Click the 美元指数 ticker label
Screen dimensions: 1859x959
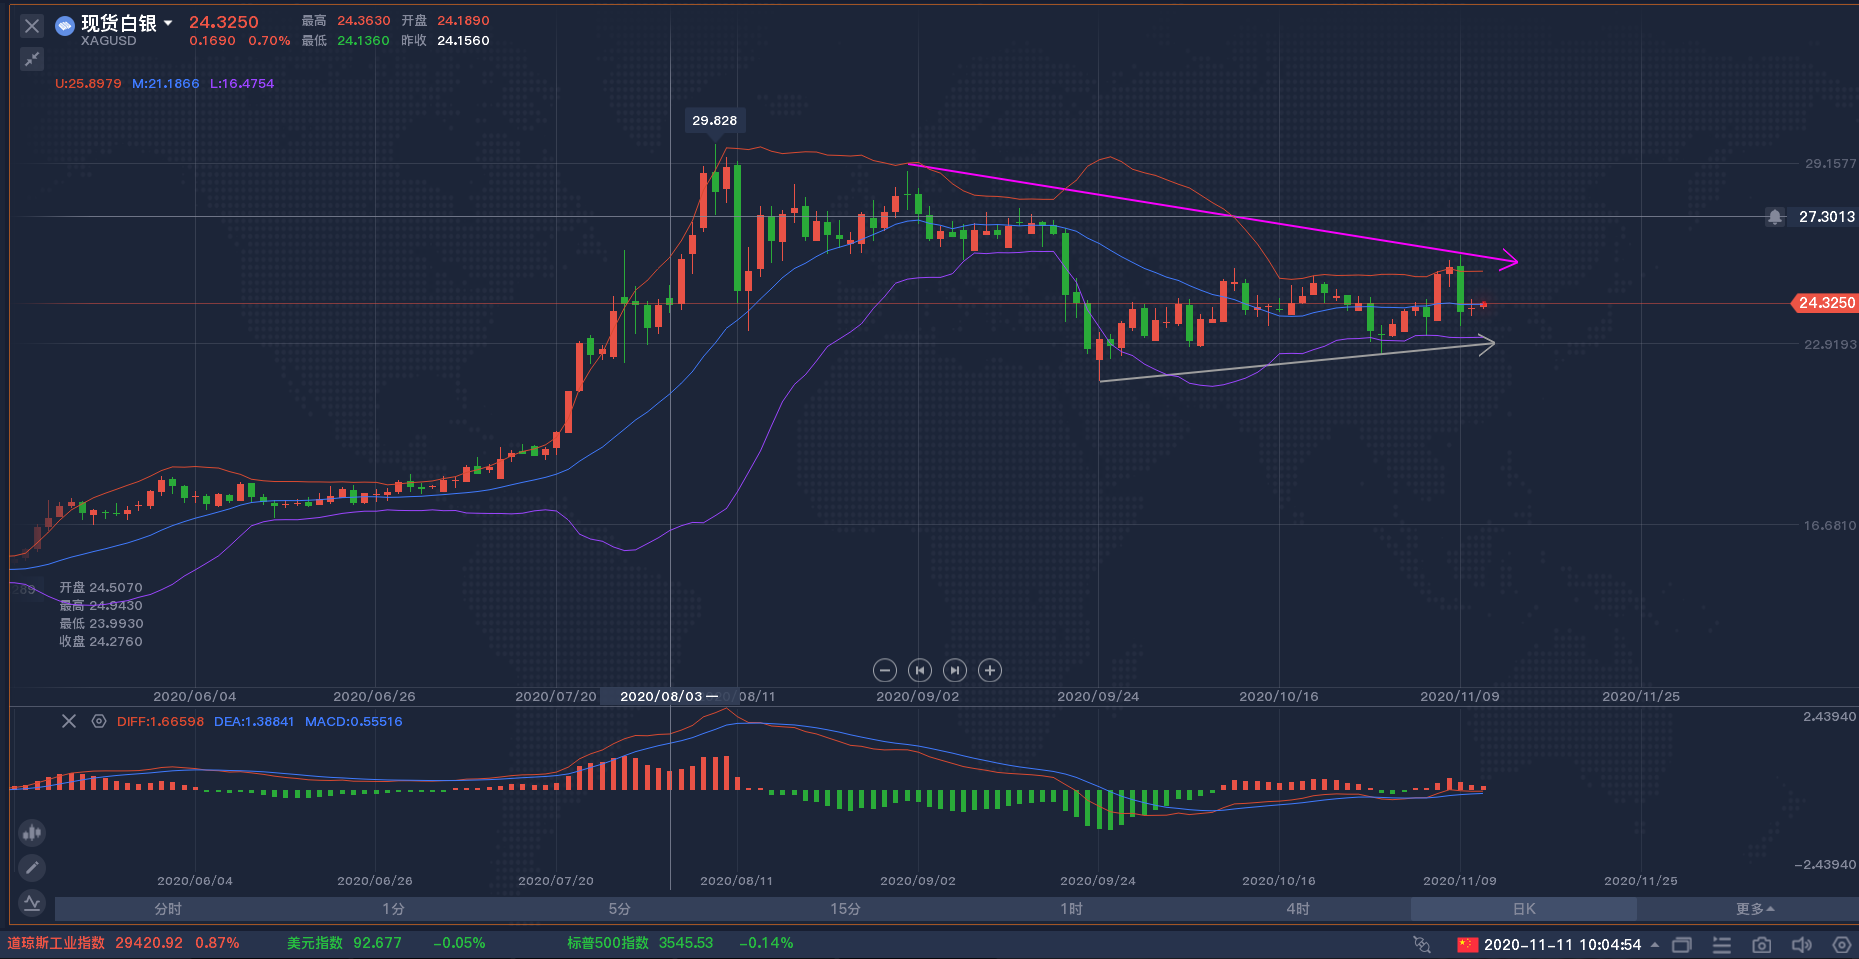click(x=315, y=943)
